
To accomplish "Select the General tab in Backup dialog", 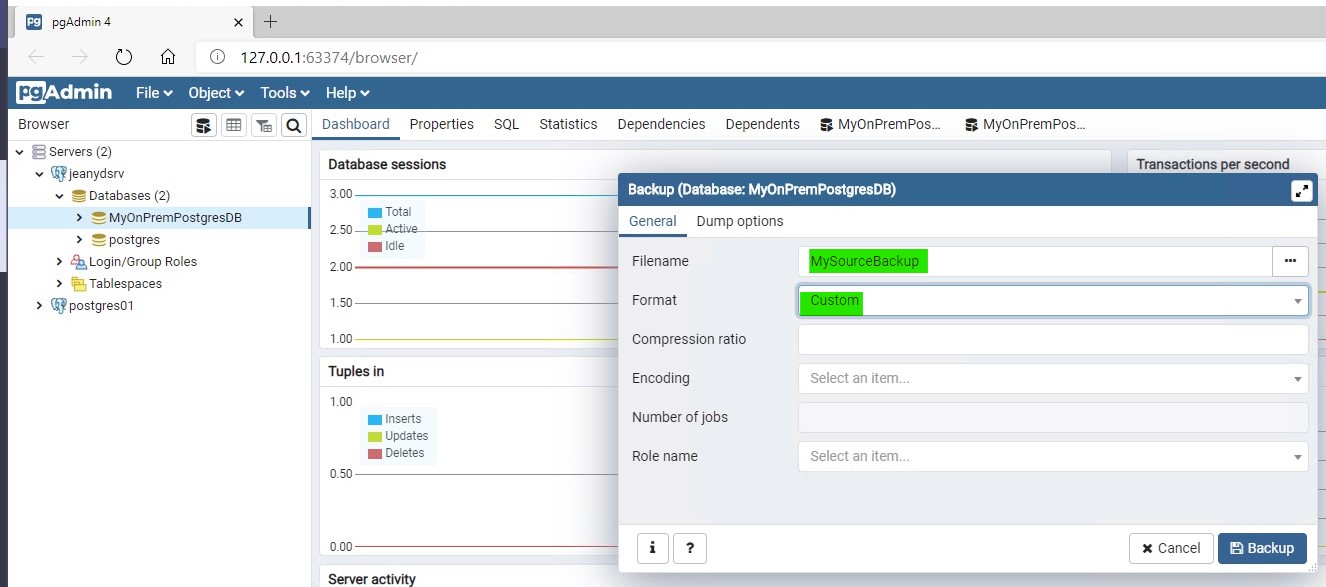I will [x=652, y=222].
